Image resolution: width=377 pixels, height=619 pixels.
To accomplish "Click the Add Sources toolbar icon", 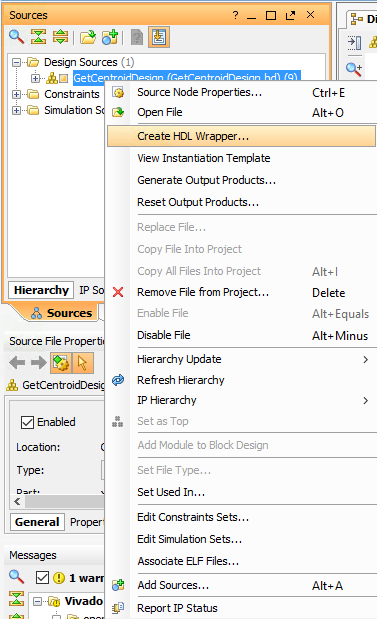I will click(110, 37).
